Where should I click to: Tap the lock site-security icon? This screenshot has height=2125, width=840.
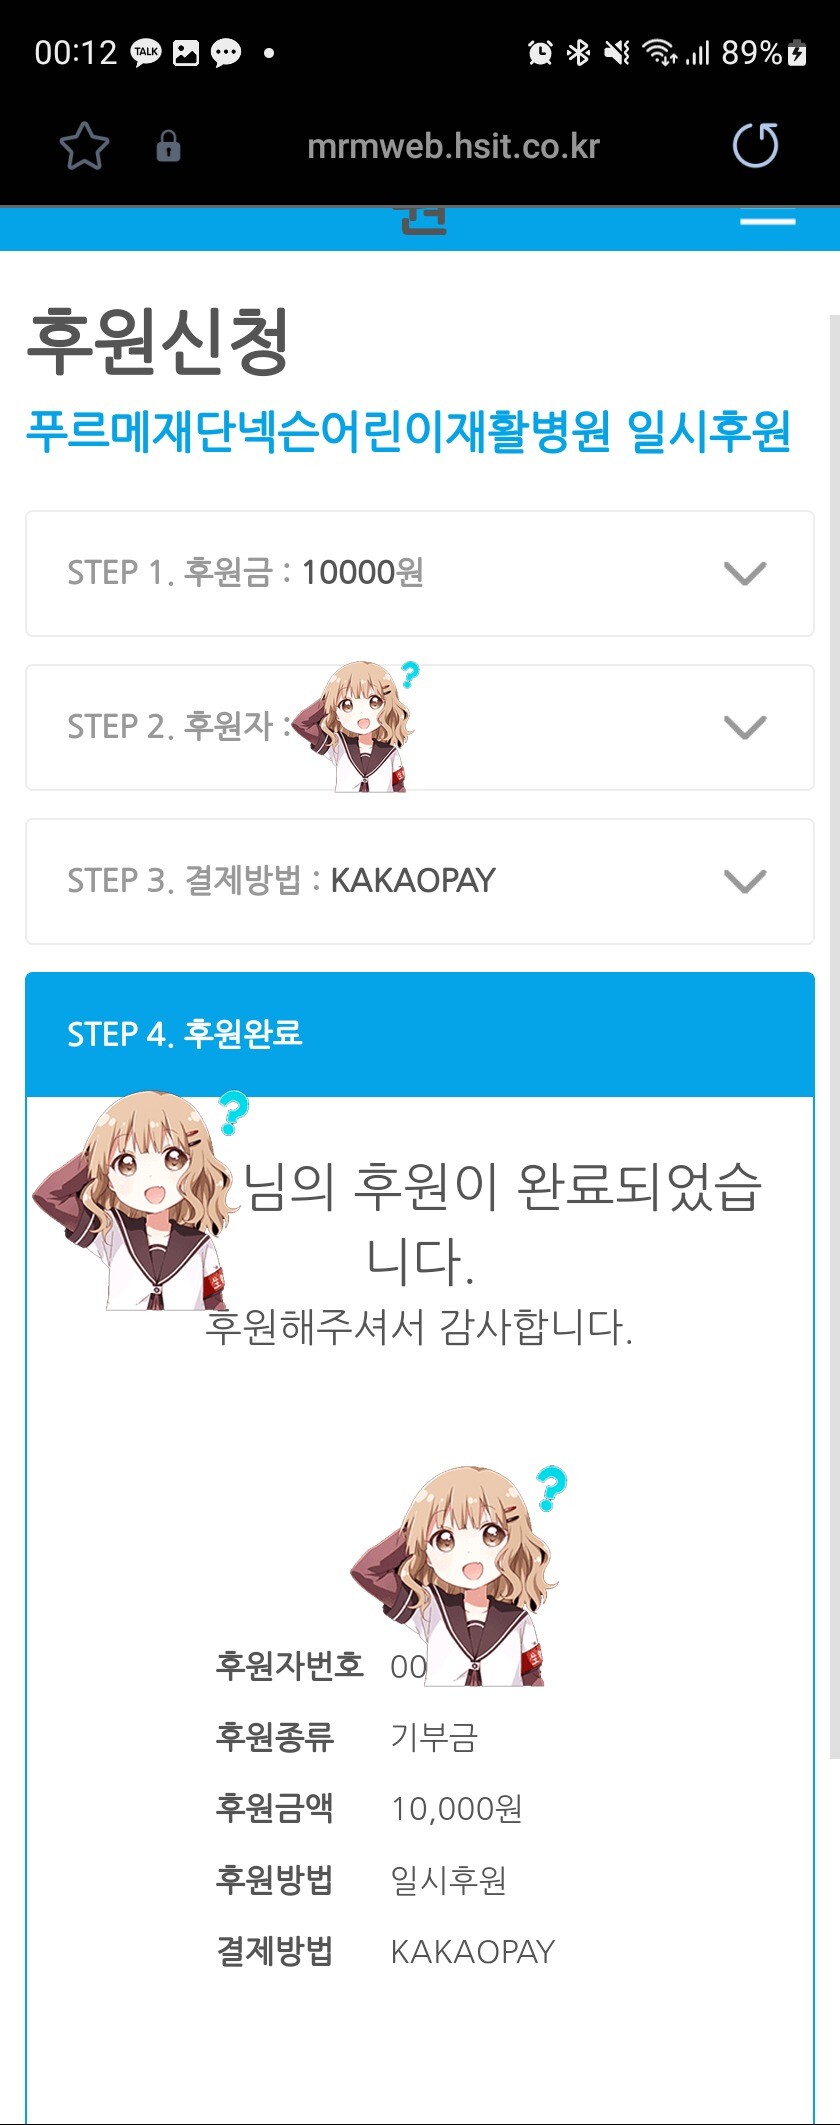click(168, 146)
